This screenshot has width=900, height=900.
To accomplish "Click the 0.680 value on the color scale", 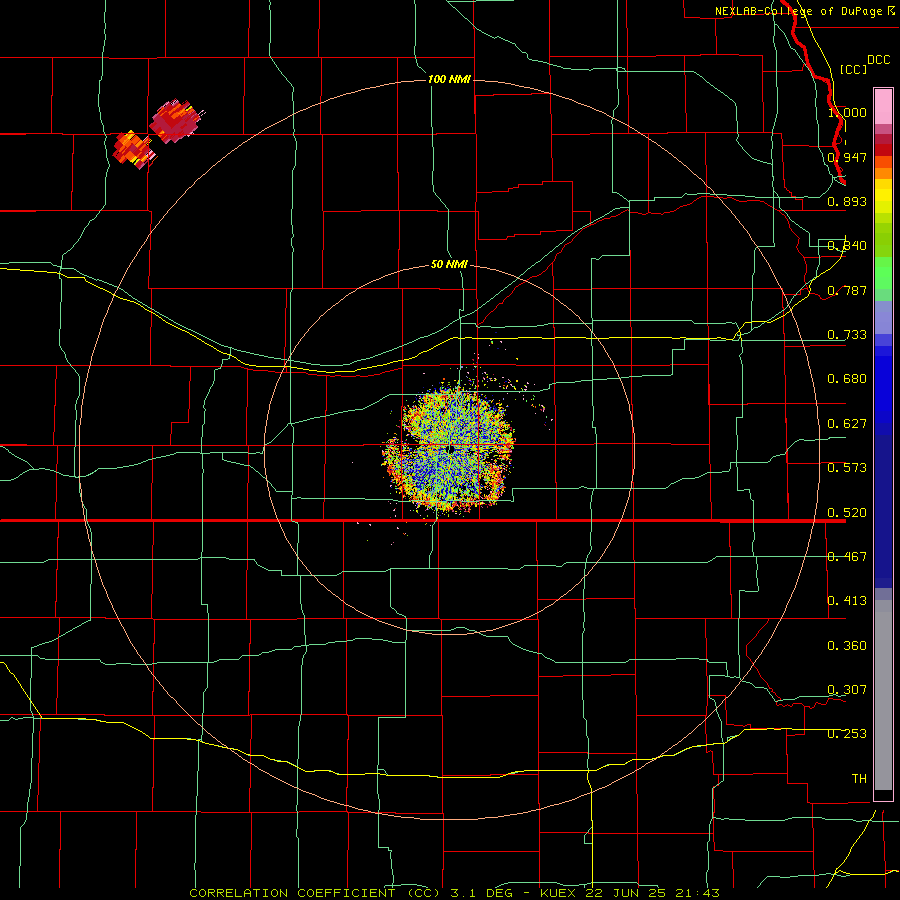I will [847, 379].
